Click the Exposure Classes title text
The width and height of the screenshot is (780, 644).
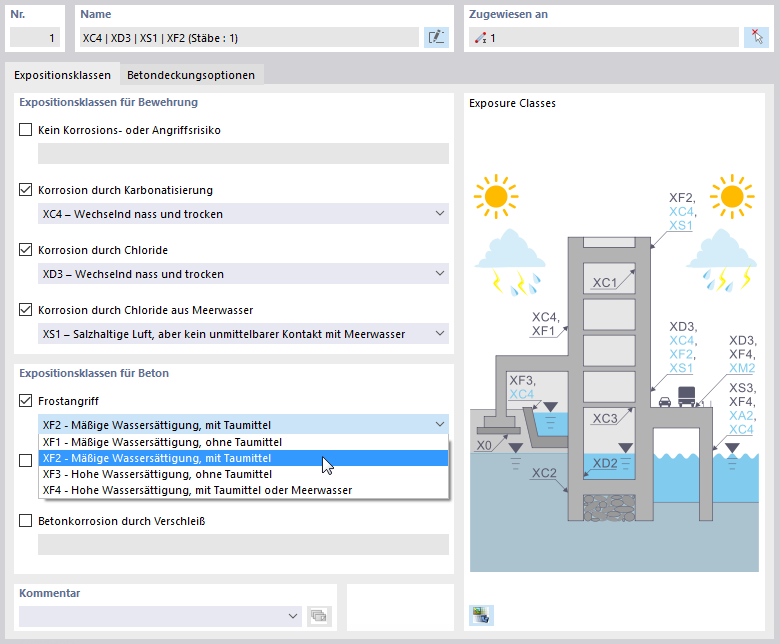pos(512,103)
